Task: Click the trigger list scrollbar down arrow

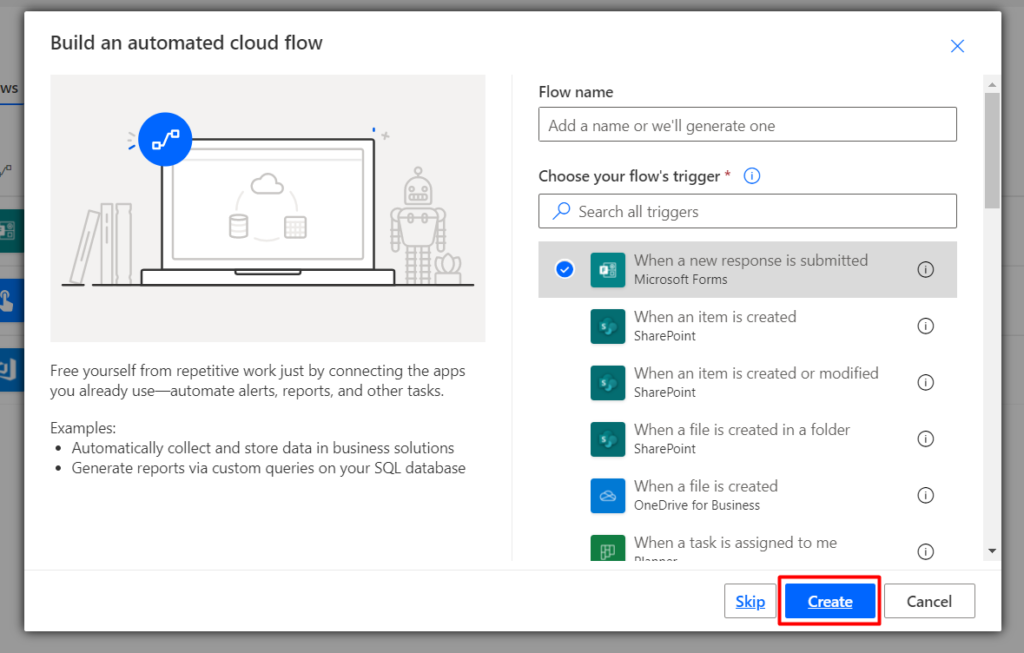Action: coord(992,551)
